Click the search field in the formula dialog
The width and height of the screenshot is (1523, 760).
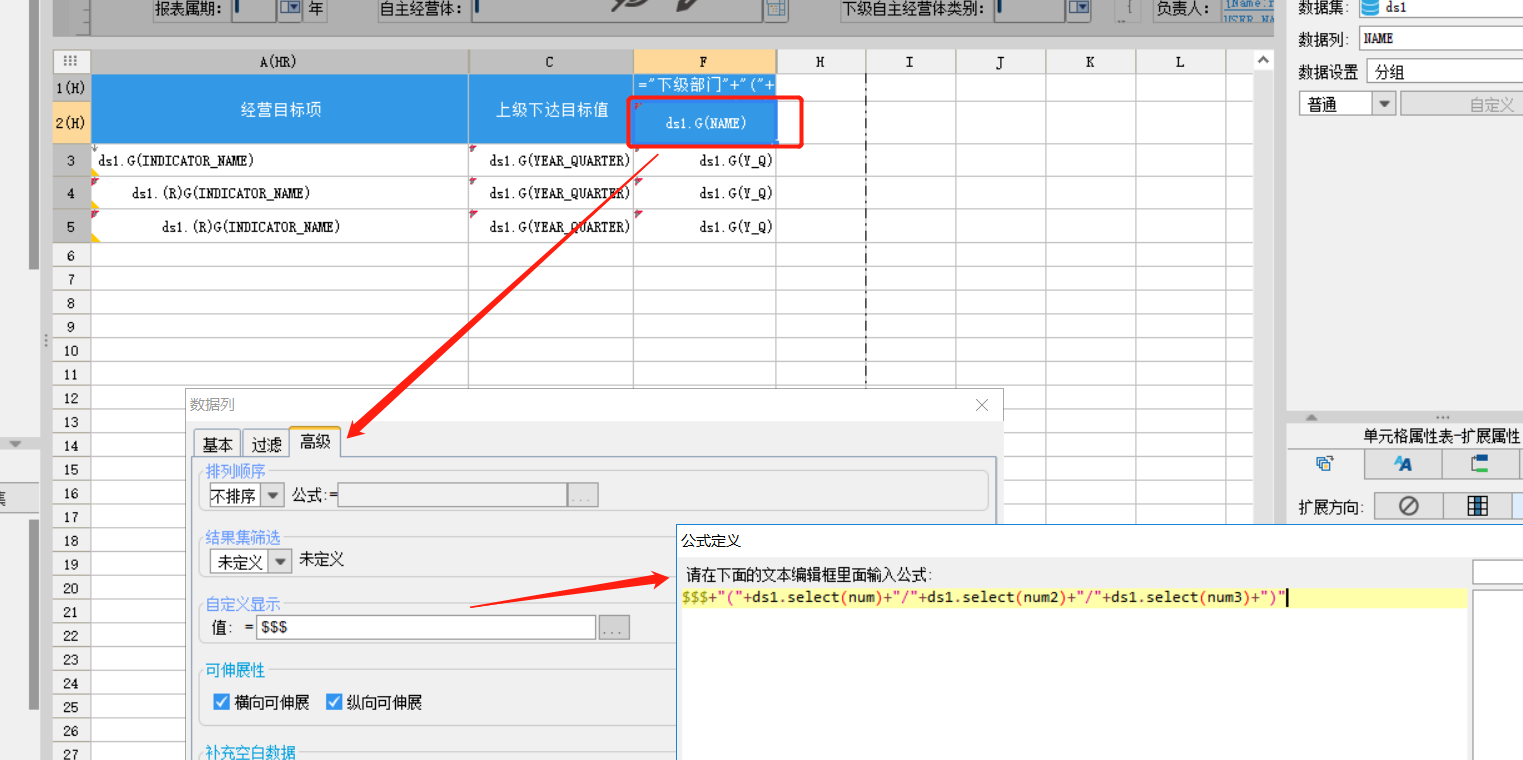(x=1497, y=572)
